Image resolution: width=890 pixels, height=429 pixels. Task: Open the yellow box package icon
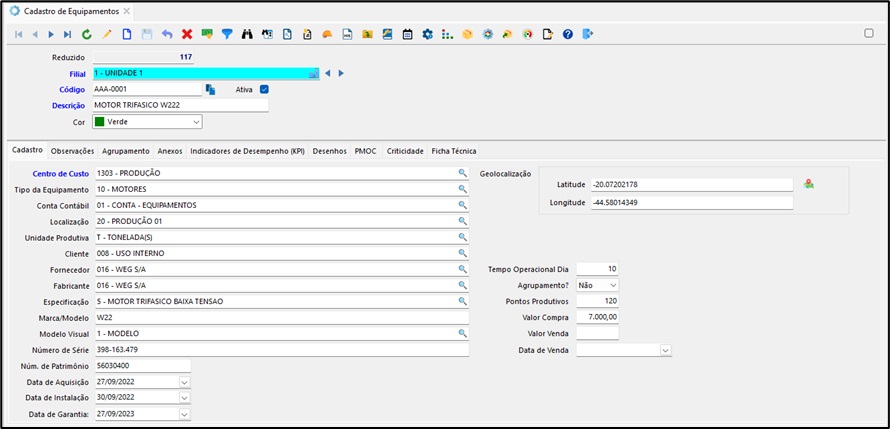click(467, 35)
